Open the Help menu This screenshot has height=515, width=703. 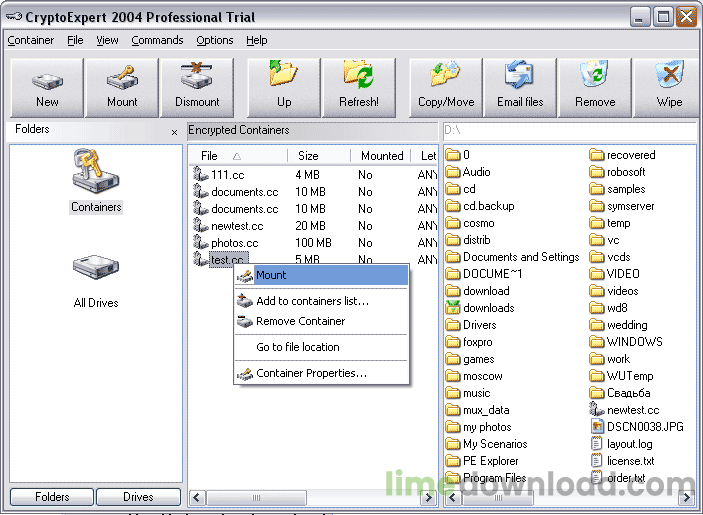256,40
